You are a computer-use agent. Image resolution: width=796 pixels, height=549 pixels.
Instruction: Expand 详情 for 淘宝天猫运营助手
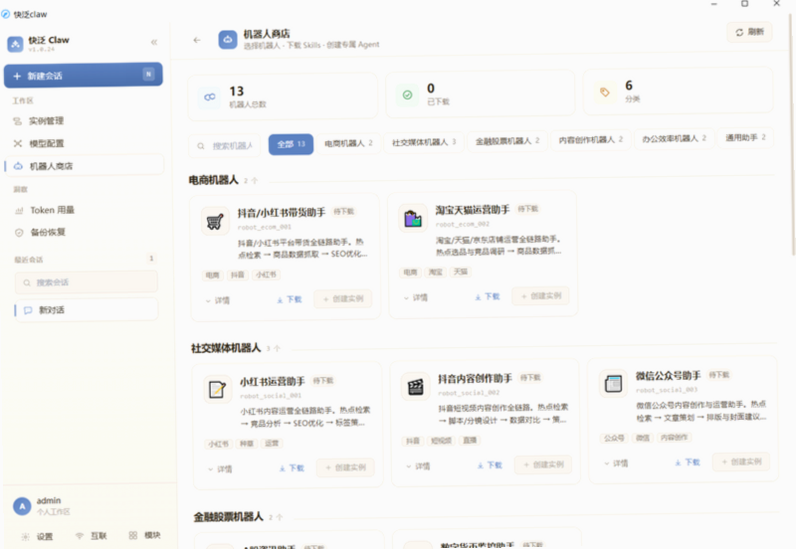tap(416, 298)
